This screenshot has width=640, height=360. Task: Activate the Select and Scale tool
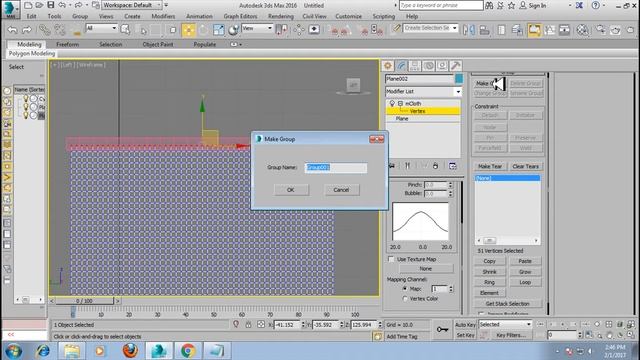tap(219, 30)
